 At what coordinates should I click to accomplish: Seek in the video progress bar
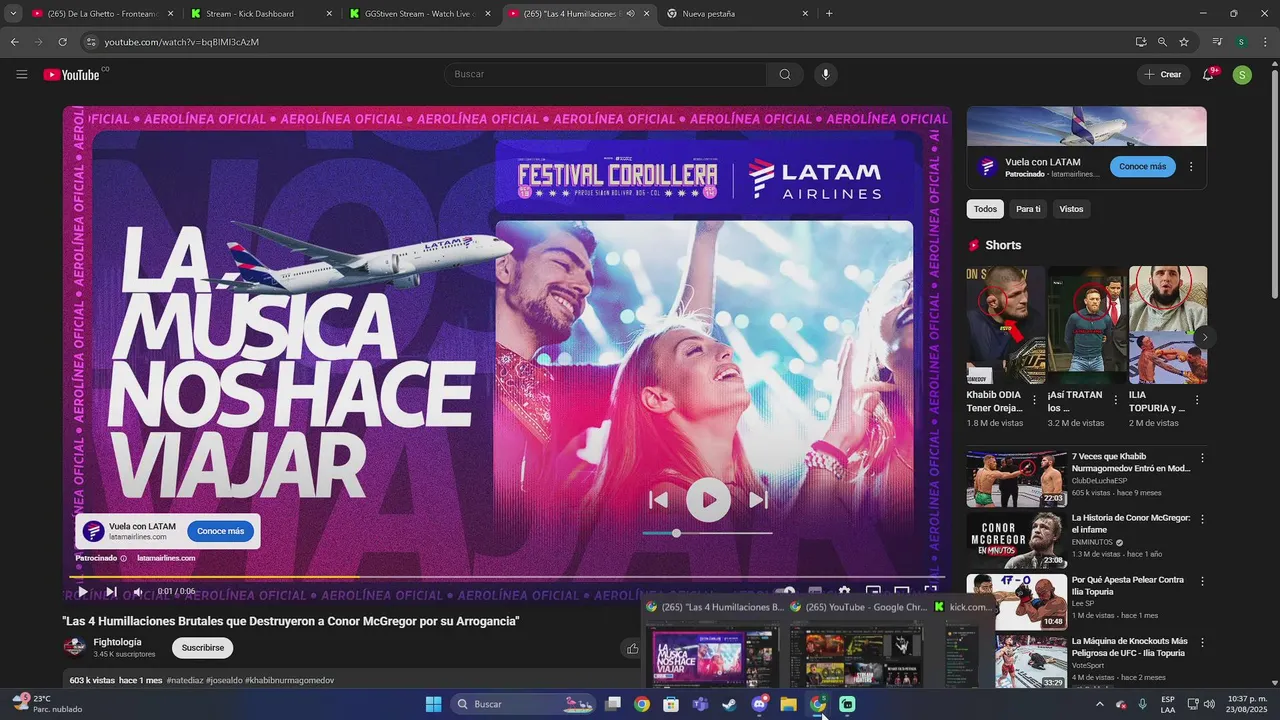click(x=507, y=577)
